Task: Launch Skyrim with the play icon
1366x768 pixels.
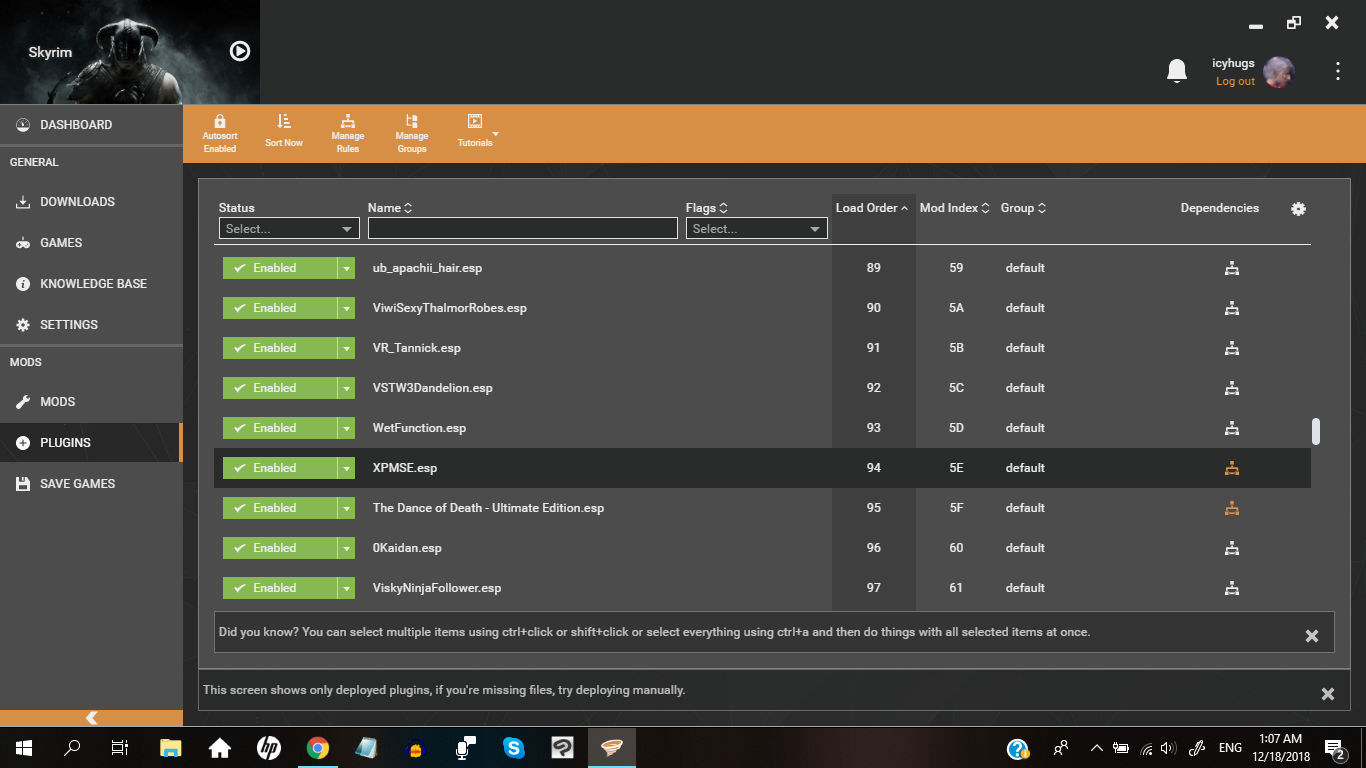Action: 240,51
